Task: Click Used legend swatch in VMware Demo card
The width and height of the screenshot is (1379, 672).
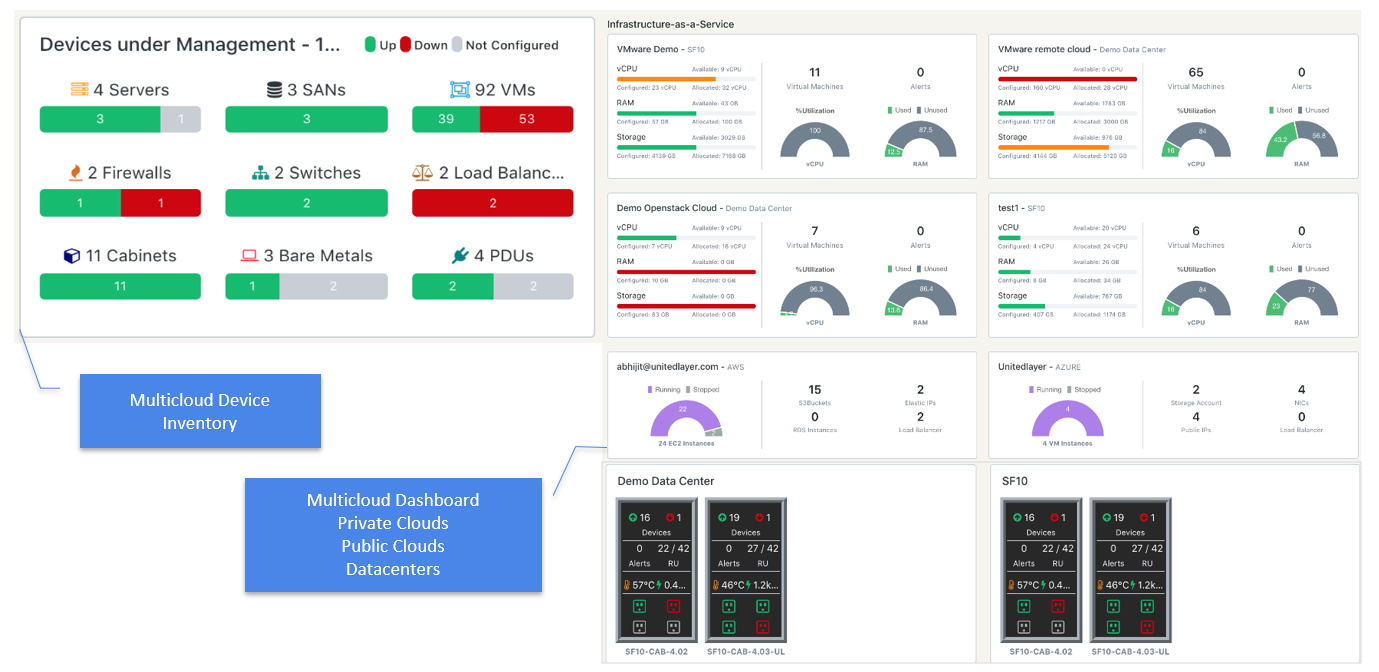Action: pos(889,110)
